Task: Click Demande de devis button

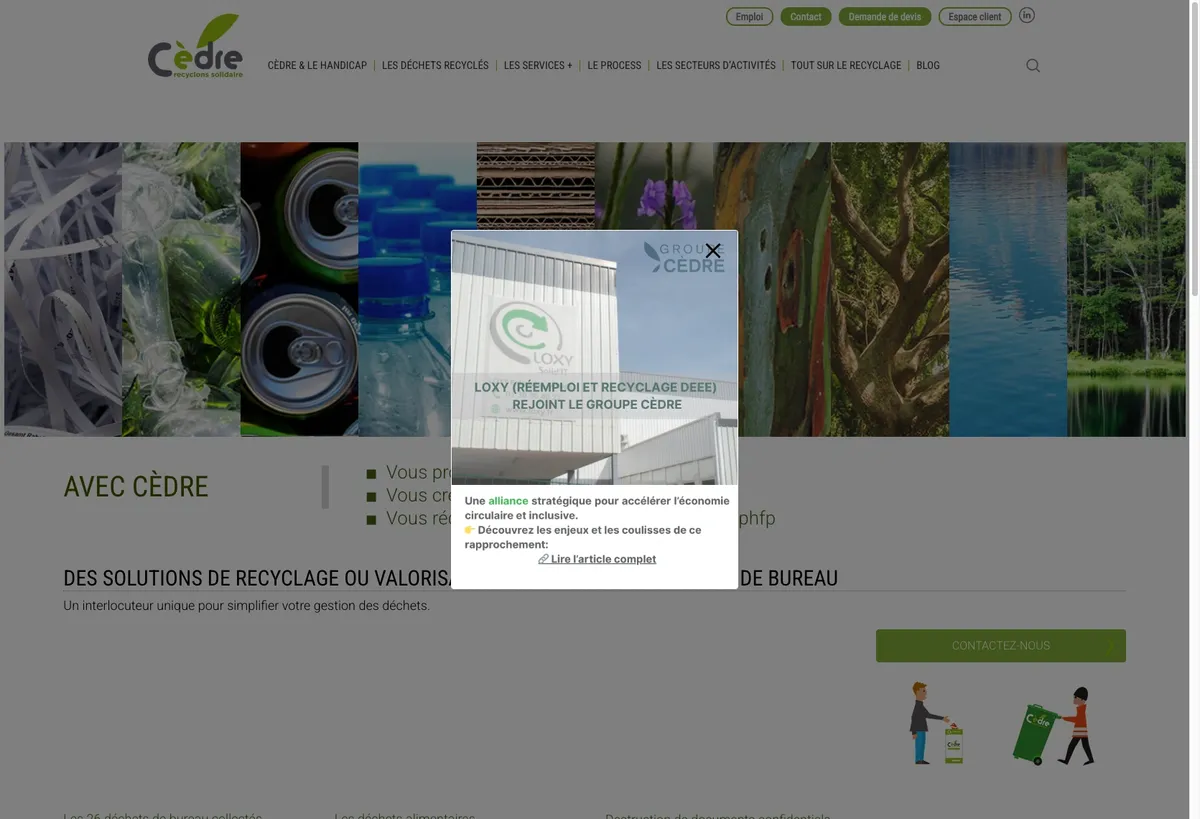Action: [885, 17]
